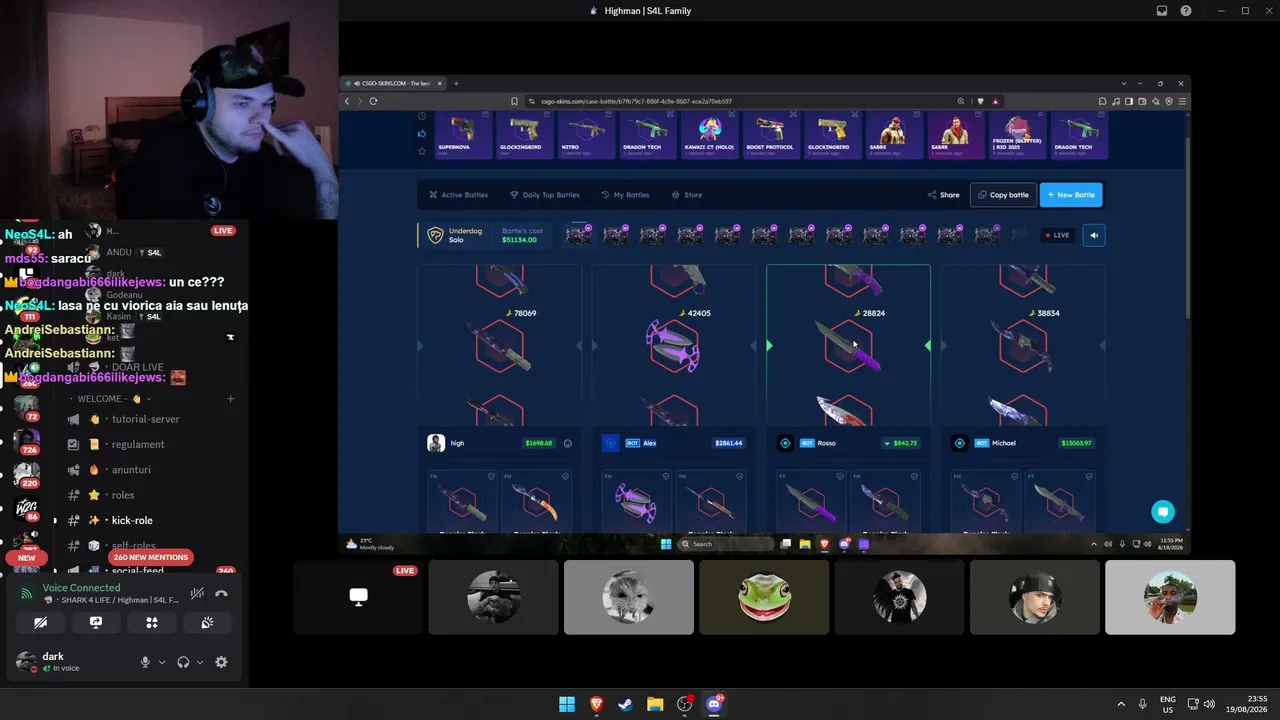Disconnect from voice with the hang-up icon
1280x720 pixels.
(x=221, y=593)
